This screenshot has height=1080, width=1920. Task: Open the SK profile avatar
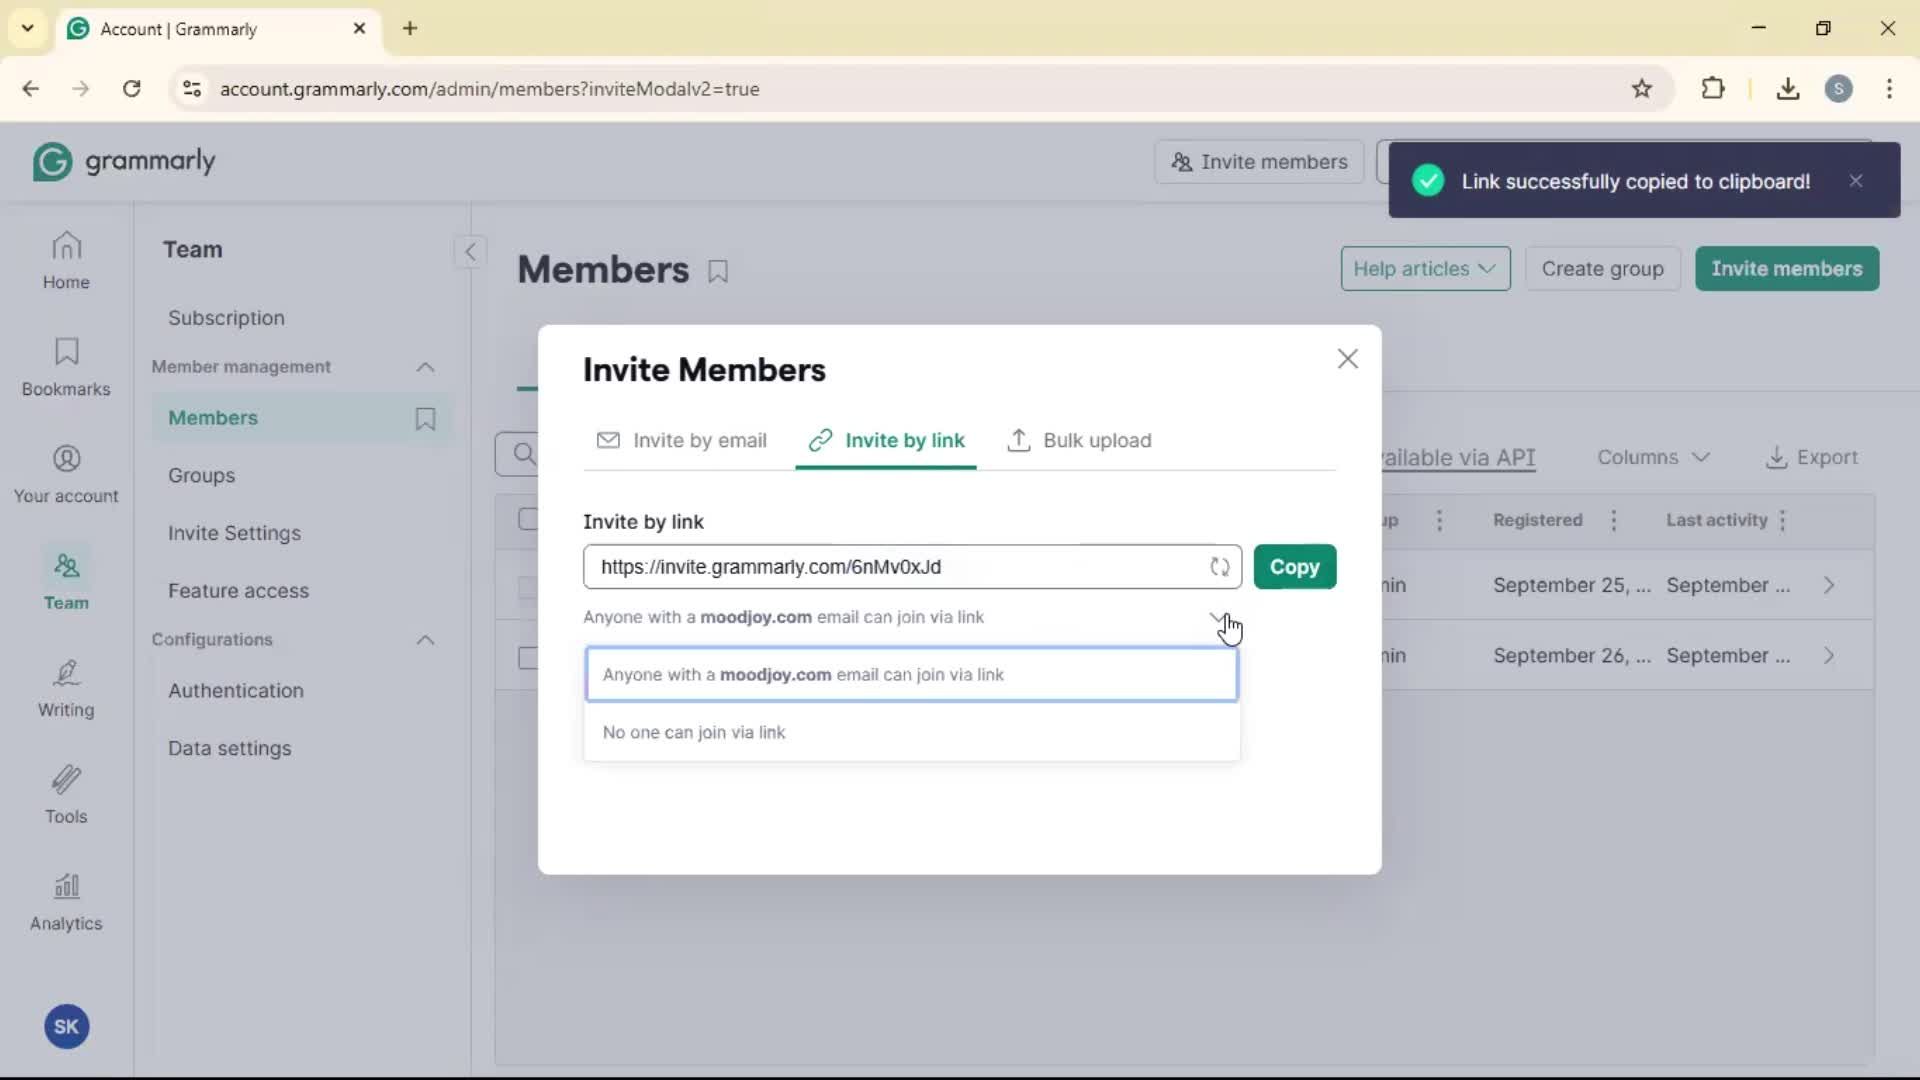(66, 1026)
